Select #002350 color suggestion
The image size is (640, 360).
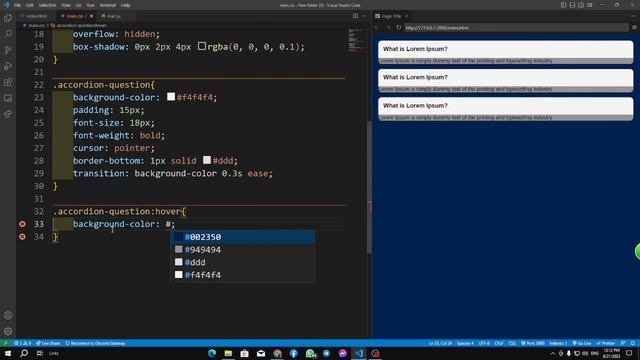[243, 237]
